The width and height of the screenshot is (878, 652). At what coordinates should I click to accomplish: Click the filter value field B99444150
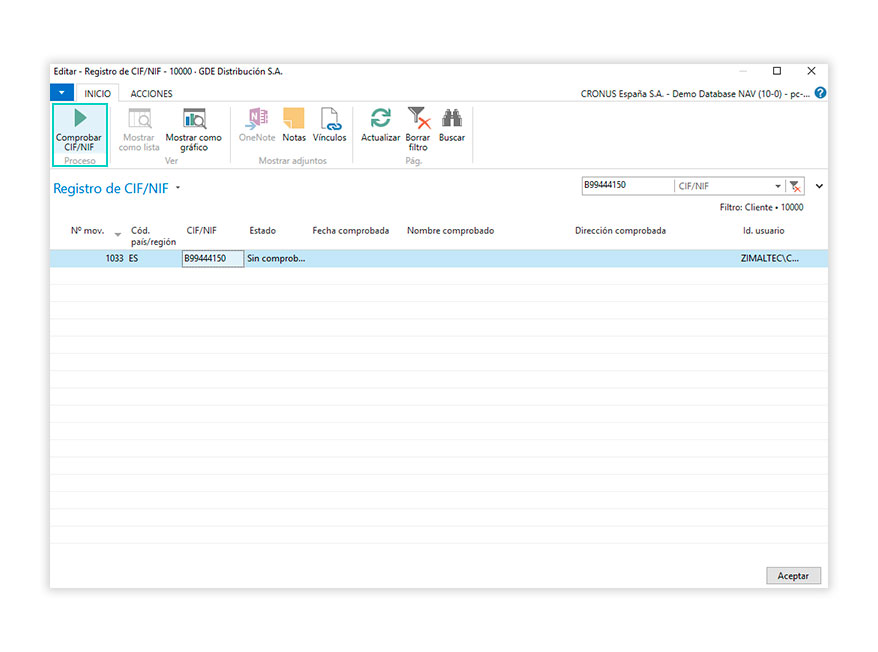[626, 186]
